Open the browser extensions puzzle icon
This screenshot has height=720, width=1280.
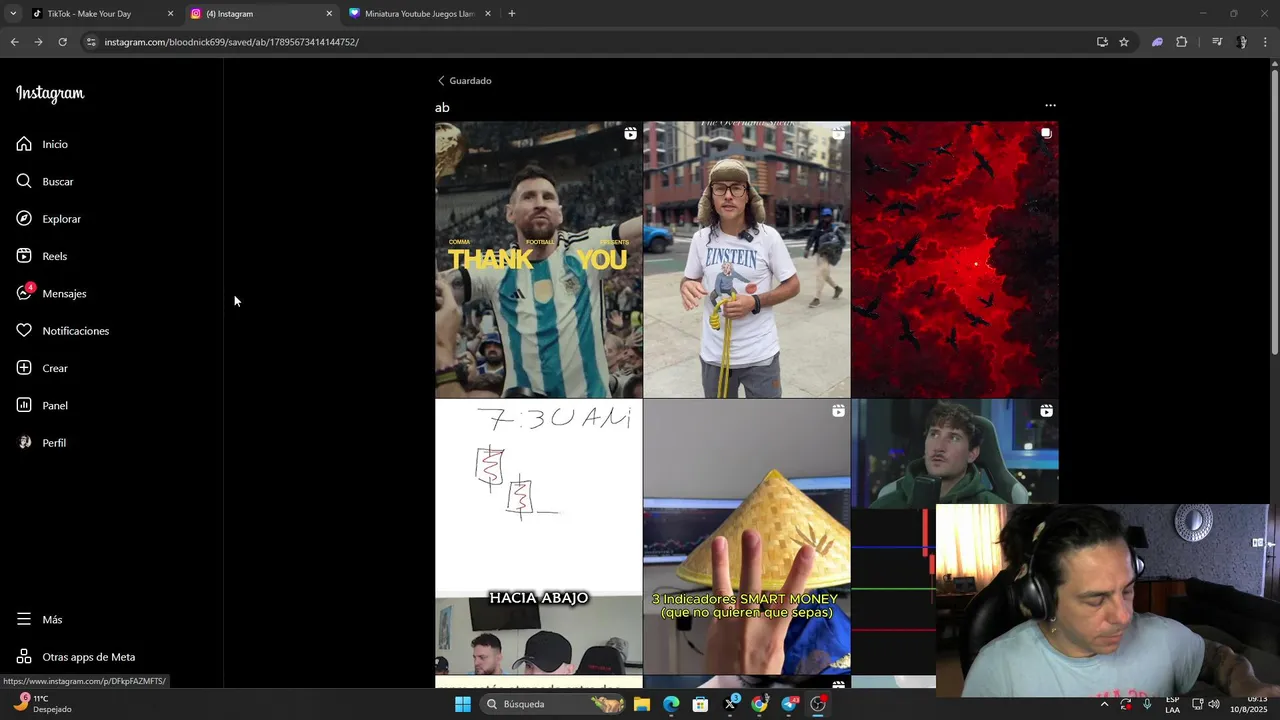pos(1181,42)
